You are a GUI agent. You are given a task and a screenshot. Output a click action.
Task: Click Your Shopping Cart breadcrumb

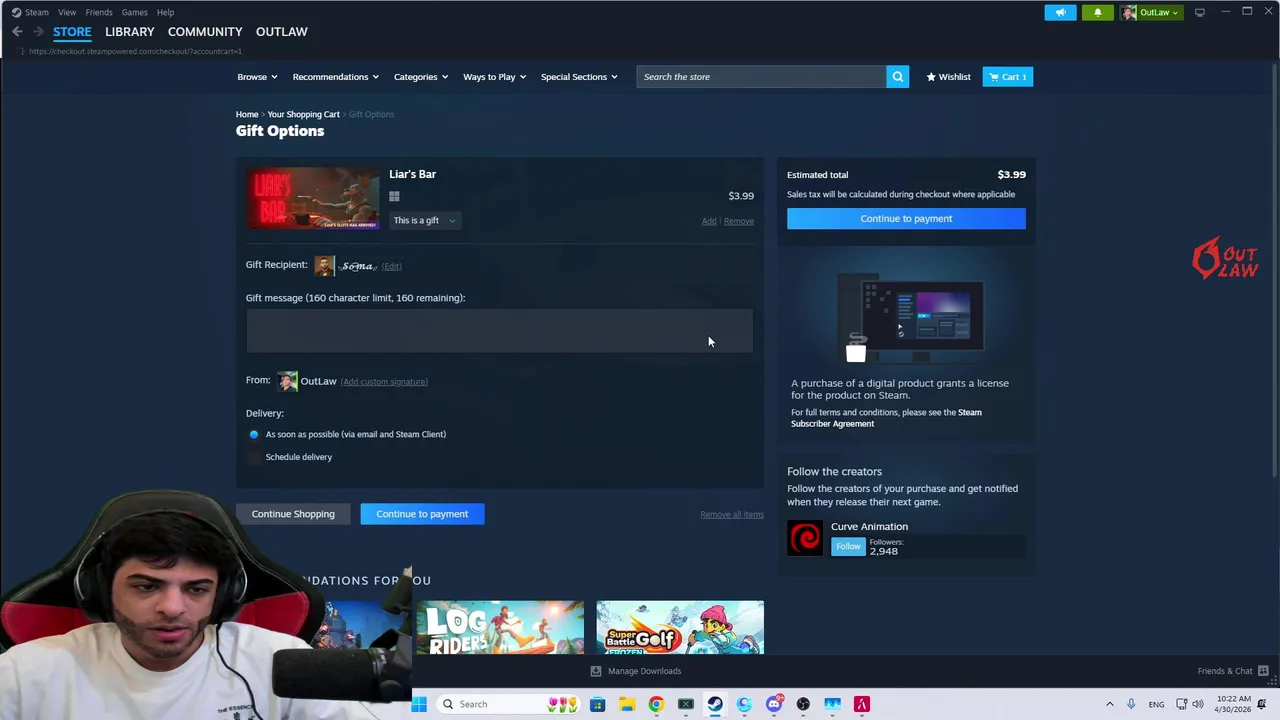(x=304, y=114)
